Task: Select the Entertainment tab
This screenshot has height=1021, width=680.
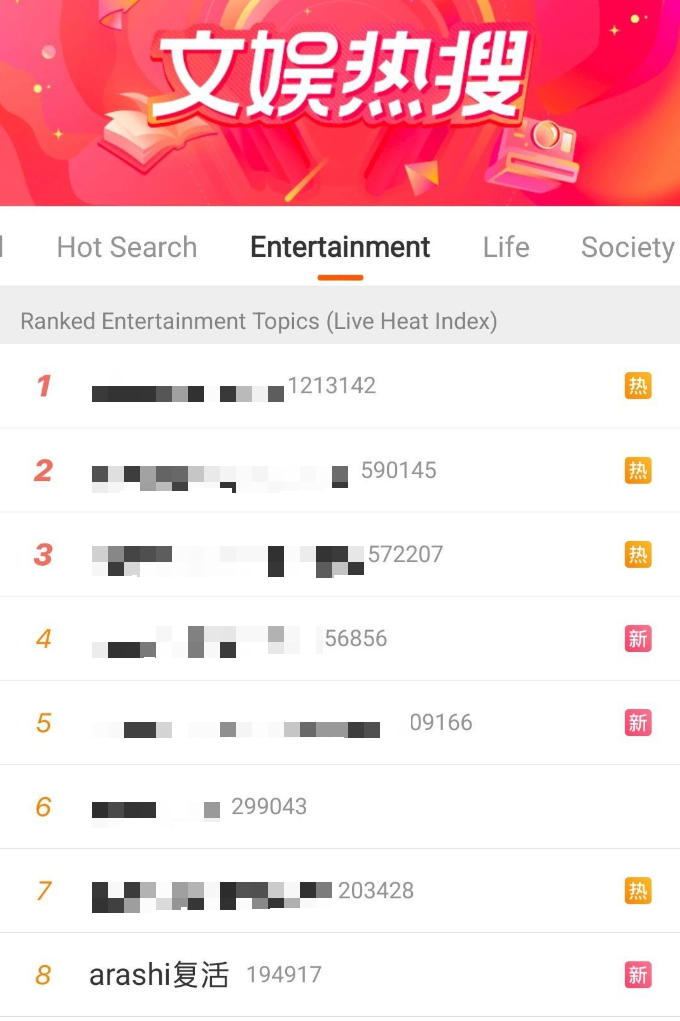Action: coord(340,247)
